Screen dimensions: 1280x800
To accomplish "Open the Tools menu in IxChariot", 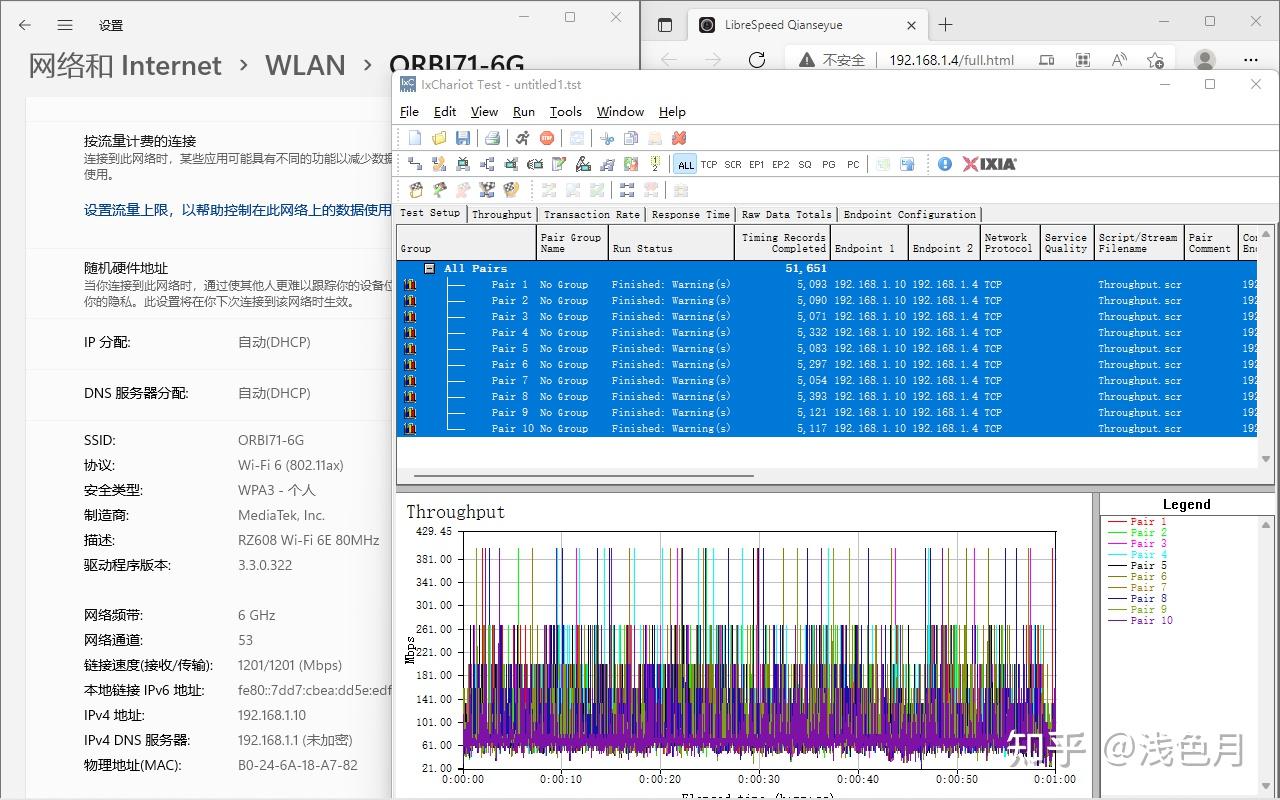I will click(x=566, y=111).
